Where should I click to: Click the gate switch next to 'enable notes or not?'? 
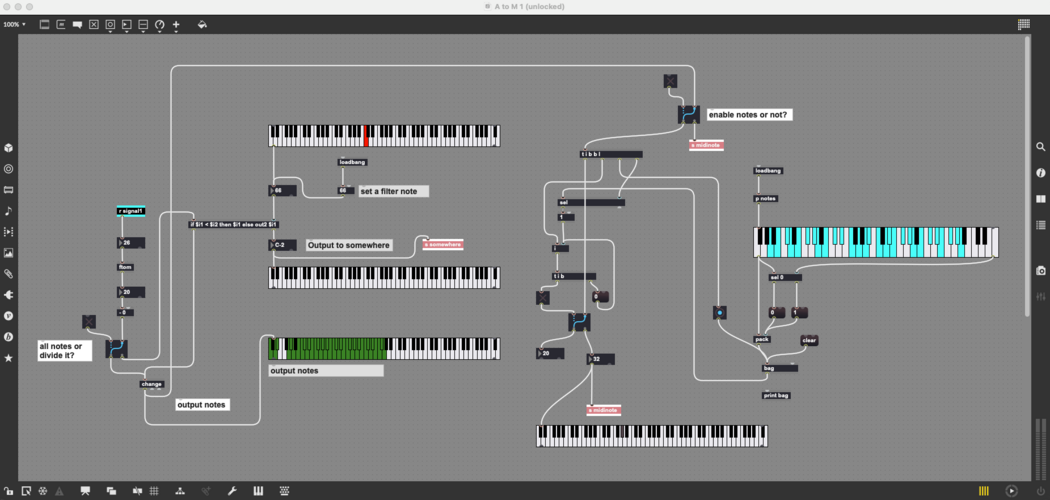688,114
